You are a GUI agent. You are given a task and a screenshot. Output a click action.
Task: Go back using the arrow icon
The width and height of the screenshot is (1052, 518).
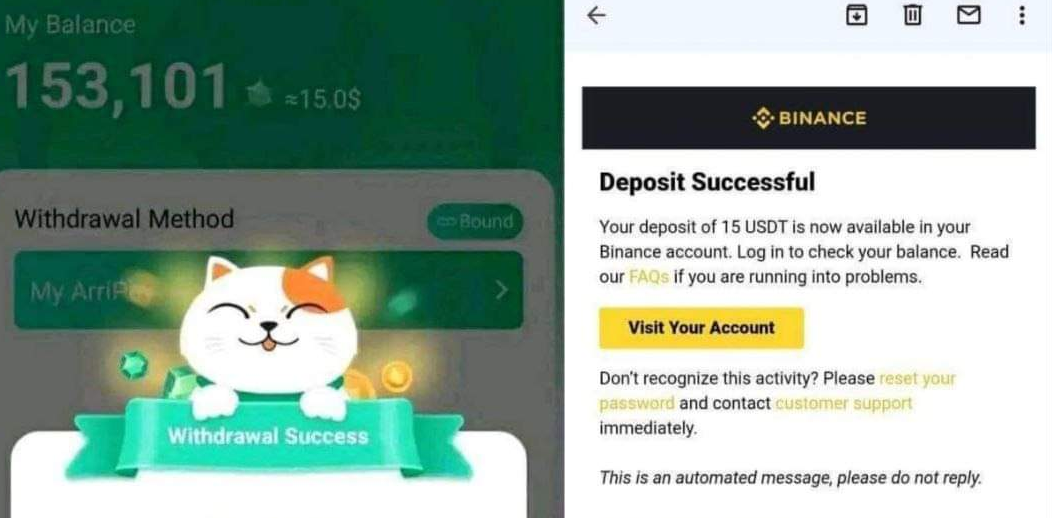(x=596, y=15)
